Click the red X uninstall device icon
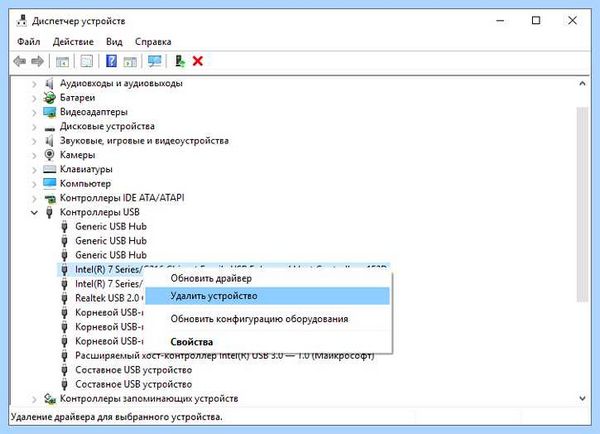 [x=198, y=61]
